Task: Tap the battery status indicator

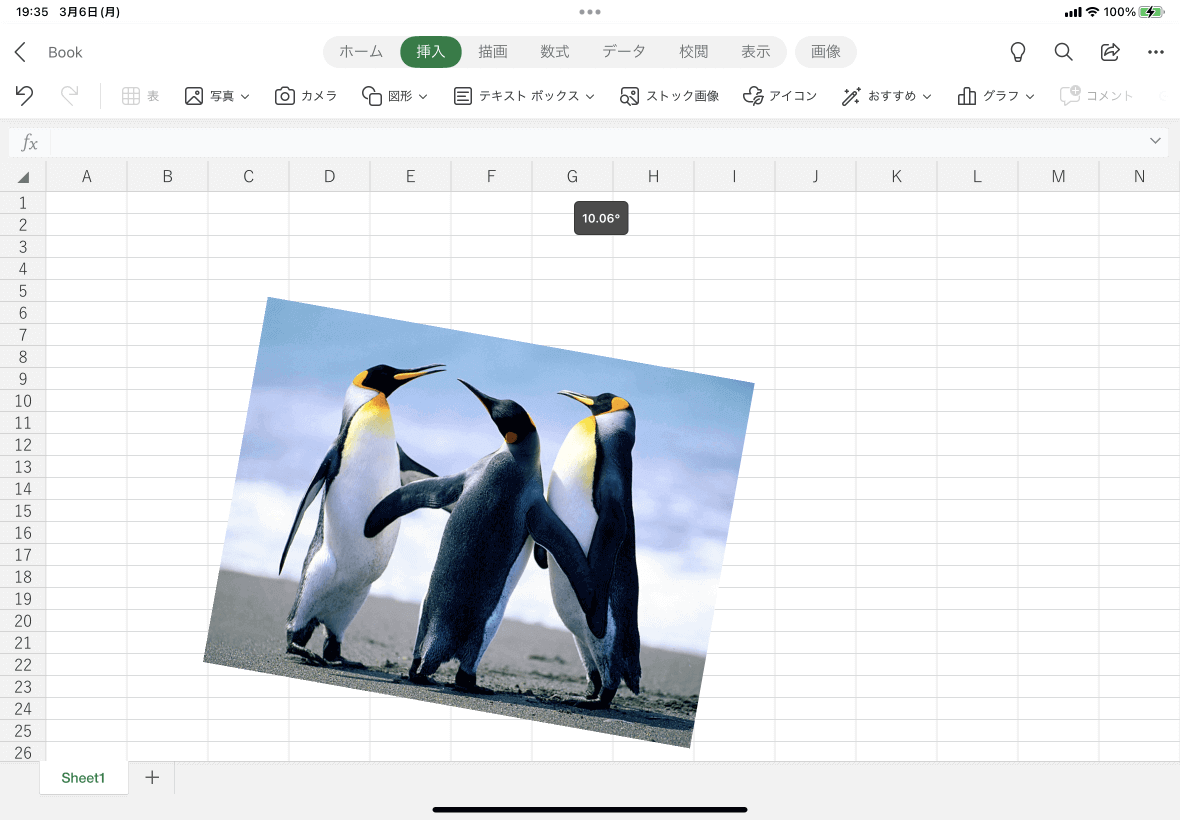Action: [1151, 12]
